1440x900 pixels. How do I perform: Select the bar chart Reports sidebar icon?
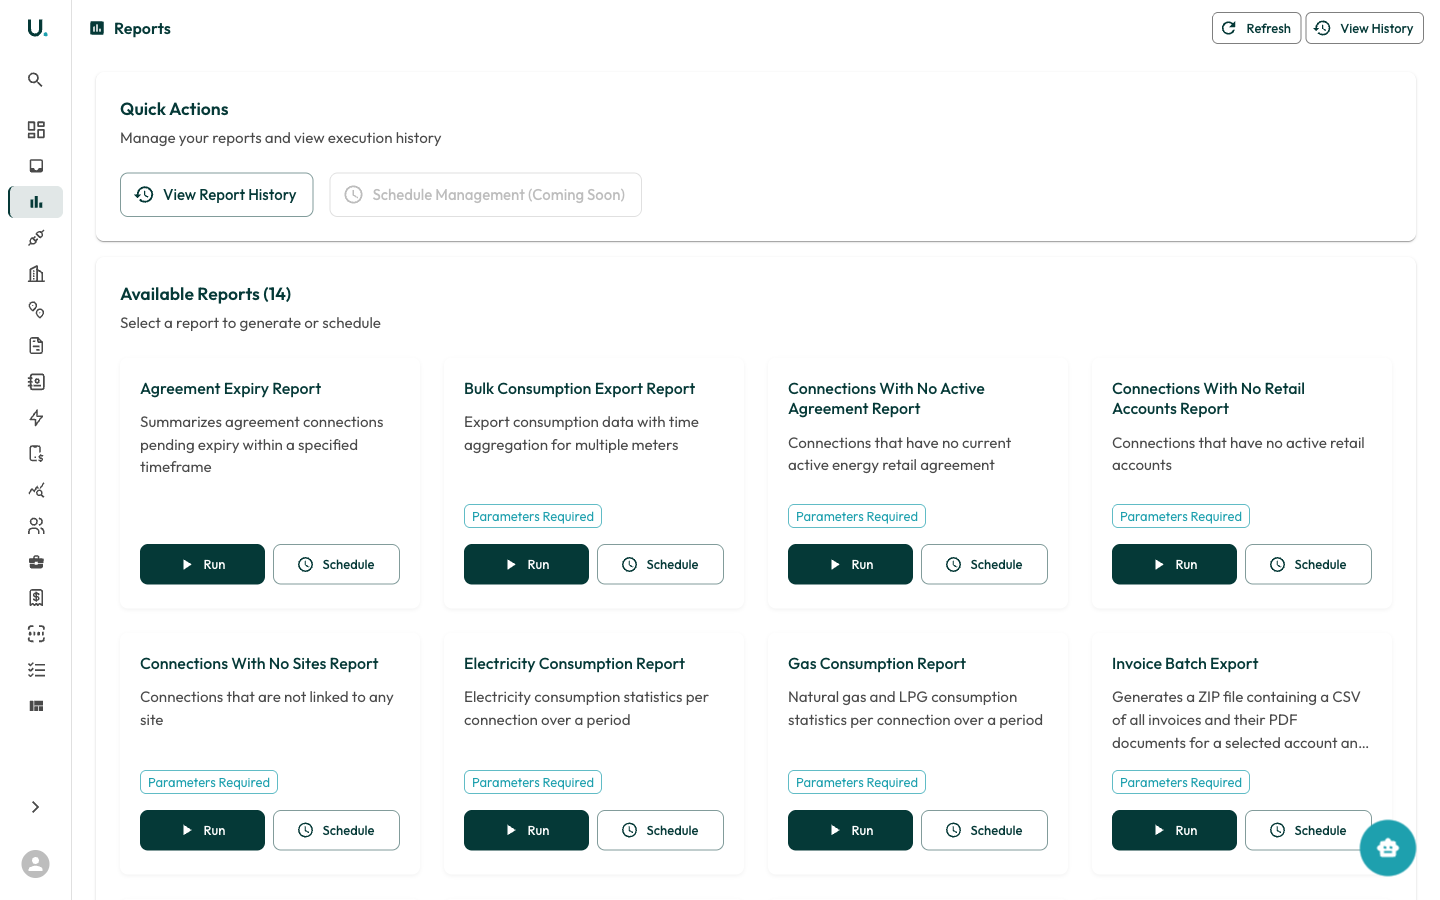pyautogui.click(x=36, y=202)
